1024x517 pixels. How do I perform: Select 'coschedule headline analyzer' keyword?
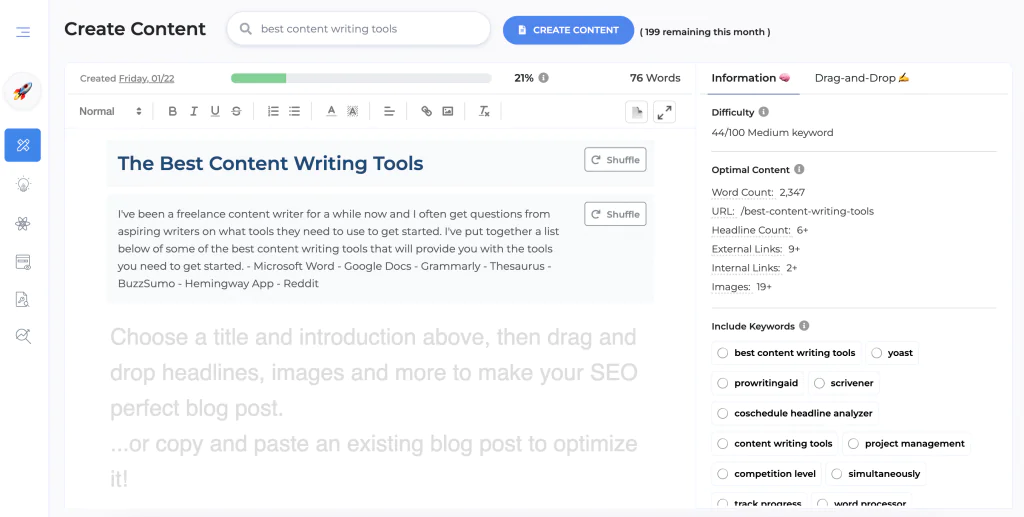(795, 413)
